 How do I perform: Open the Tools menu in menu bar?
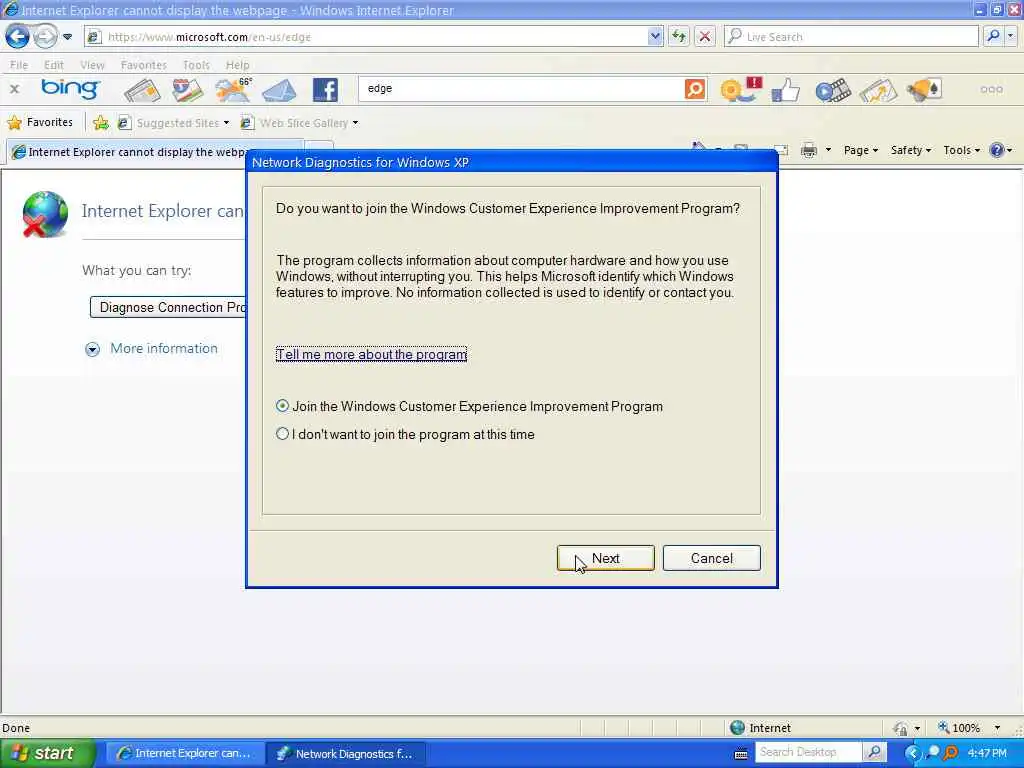(196, 65)
